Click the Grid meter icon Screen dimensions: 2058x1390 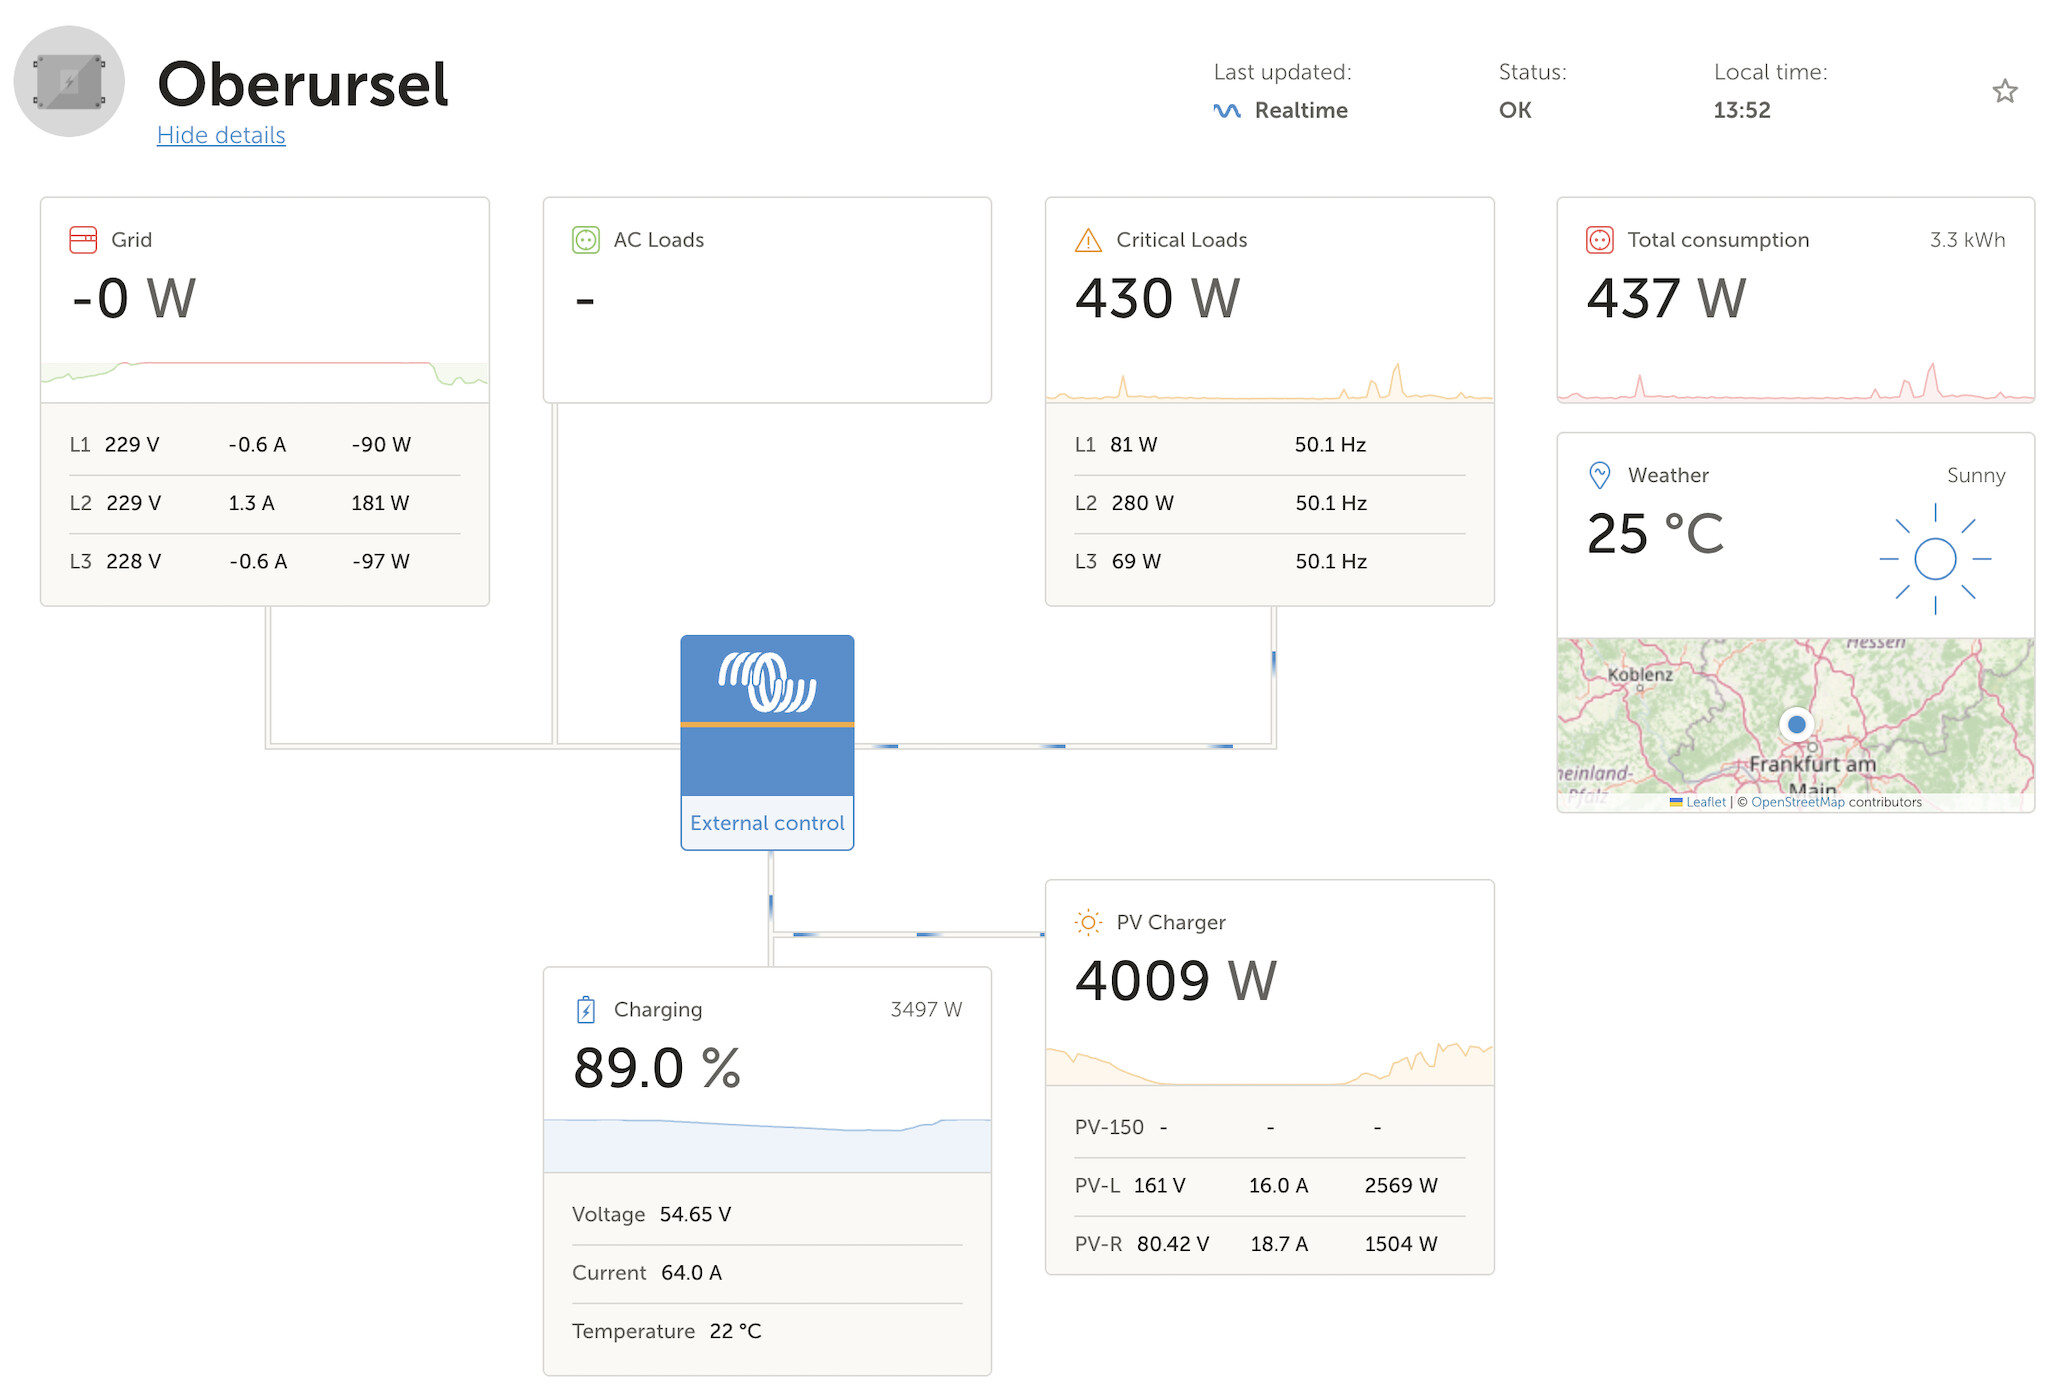pyautogui.click(x=83, y=240)
